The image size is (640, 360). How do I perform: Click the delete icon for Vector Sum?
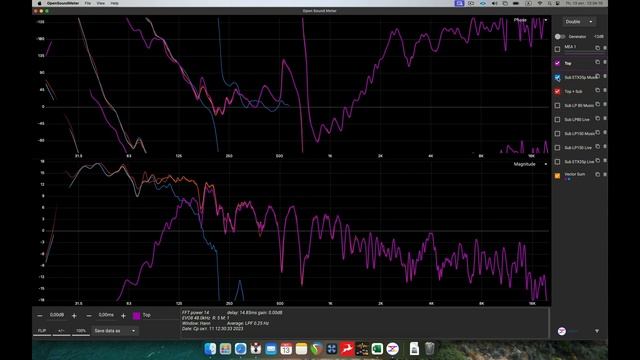pyautogui.click(x=605, y=174)
